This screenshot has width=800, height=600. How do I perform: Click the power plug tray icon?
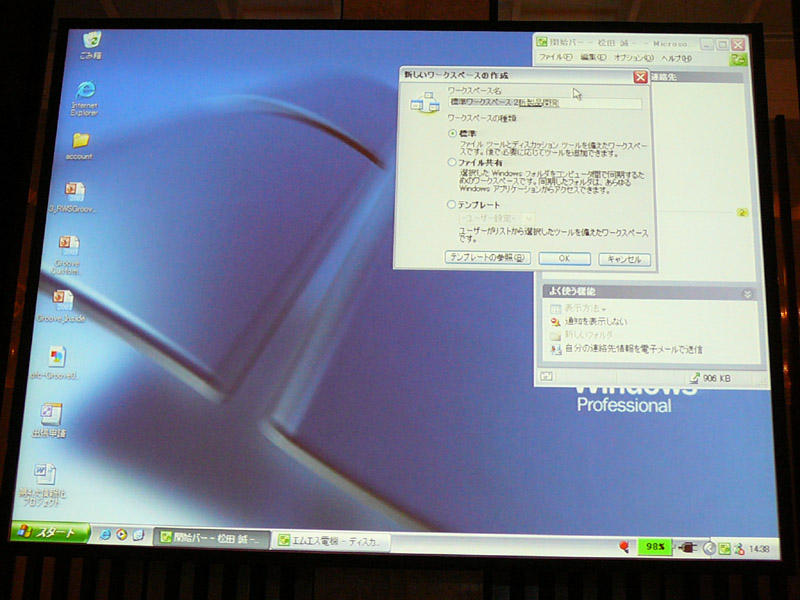pos(686,548)
